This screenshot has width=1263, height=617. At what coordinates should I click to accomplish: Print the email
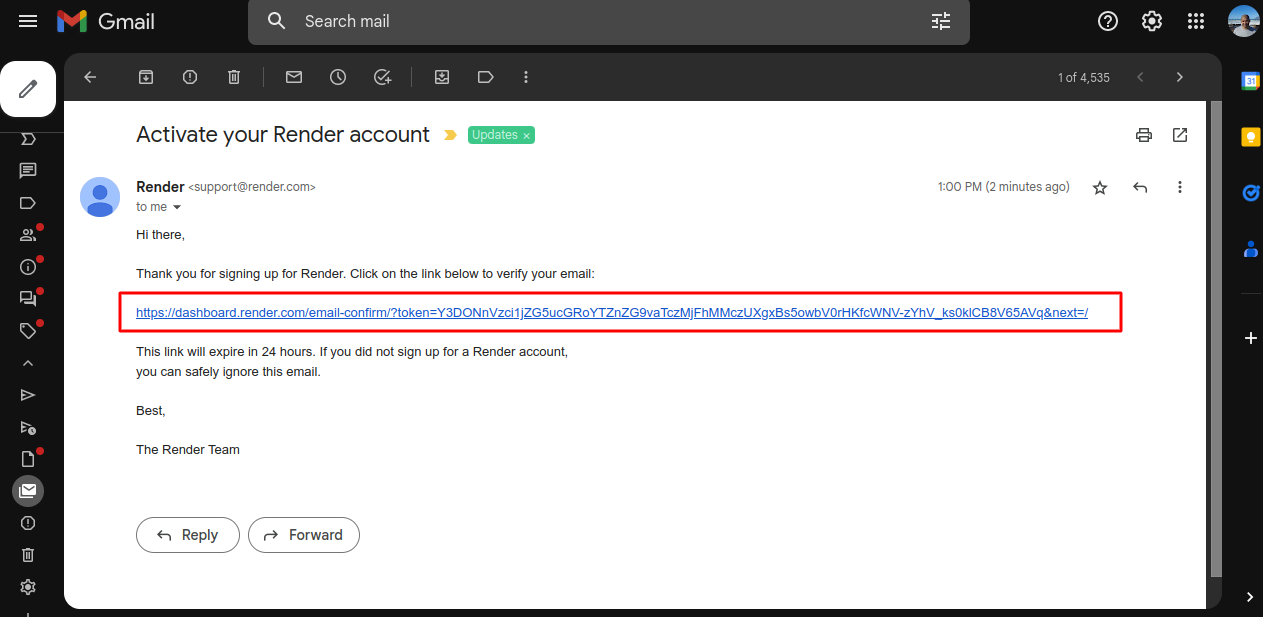tap(1143, 134)
